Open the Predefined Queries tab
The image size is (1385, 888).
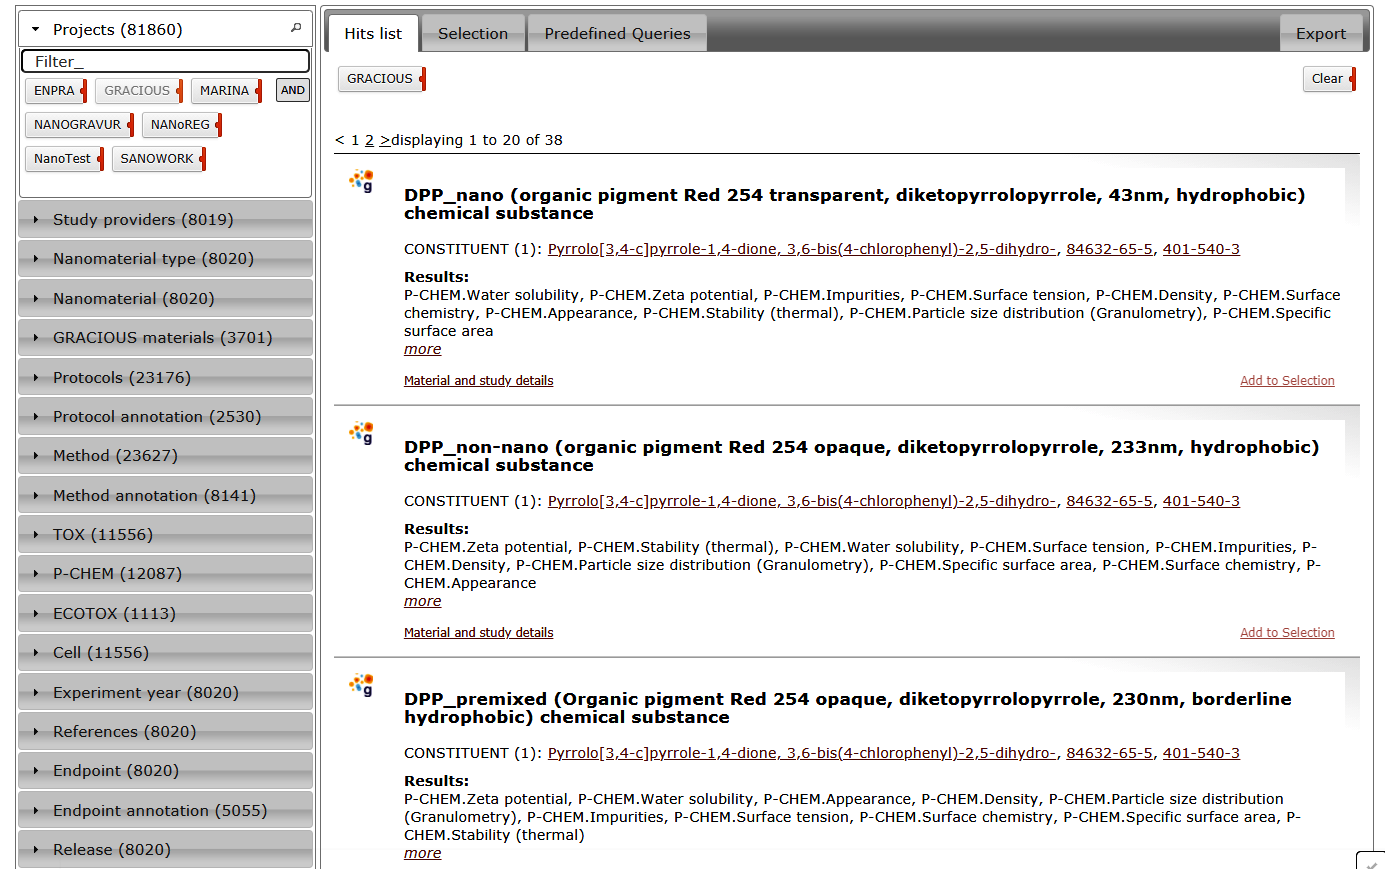tap(617, 34)
